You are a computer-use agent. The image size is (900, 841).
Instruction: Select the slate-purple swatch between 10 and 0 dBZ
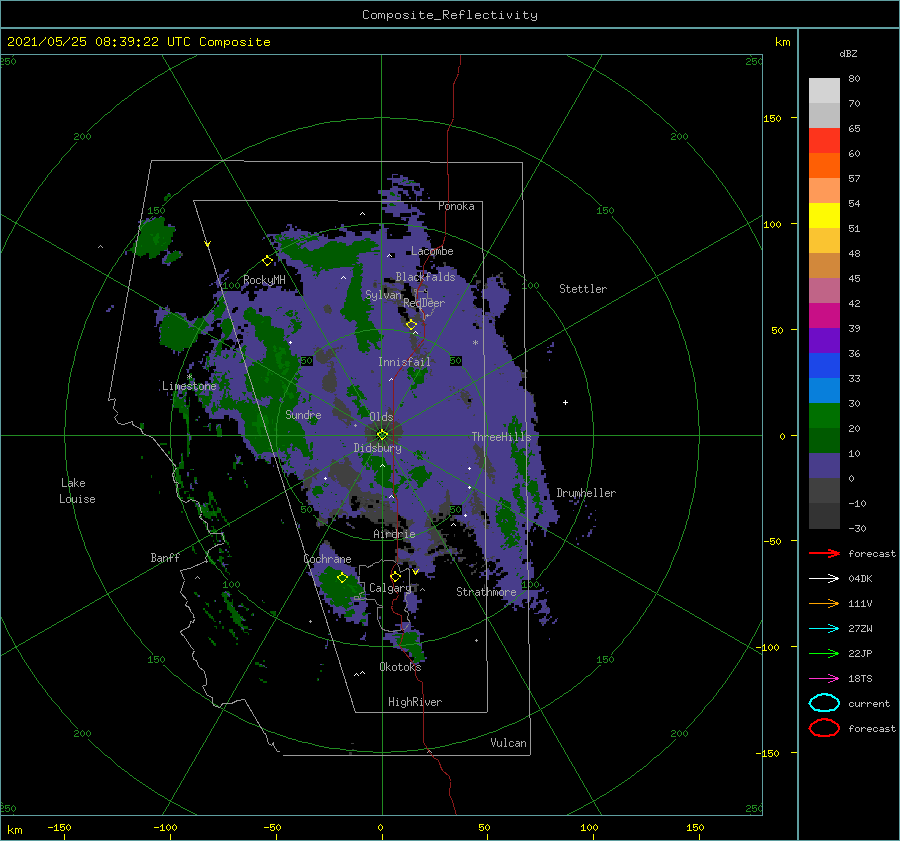824,466
